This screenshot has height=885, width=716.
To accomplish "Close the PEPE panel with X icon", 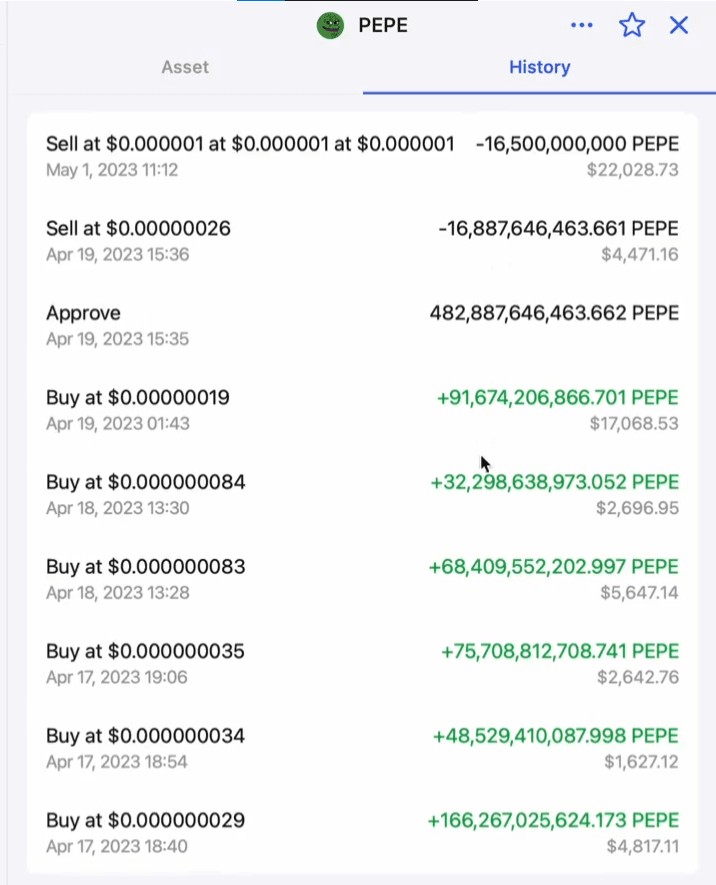I will click(679, 25).
